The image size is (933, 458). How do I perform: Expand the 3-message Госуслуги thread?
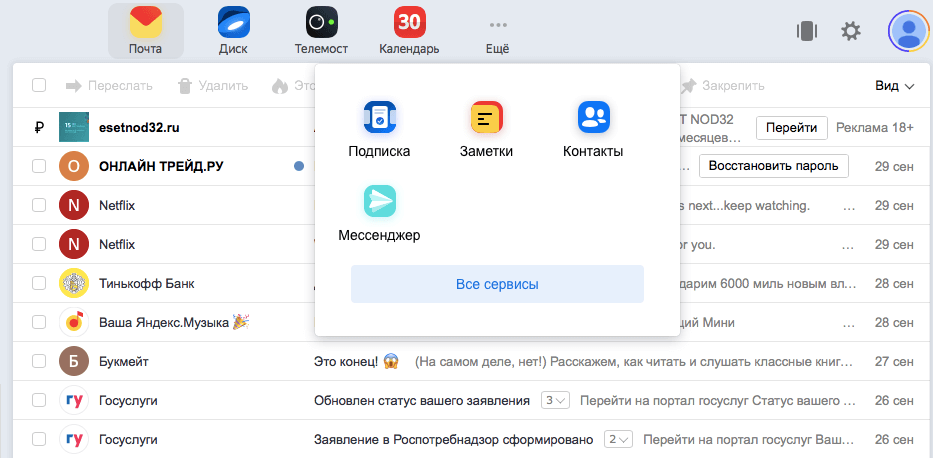click(554, 400)
